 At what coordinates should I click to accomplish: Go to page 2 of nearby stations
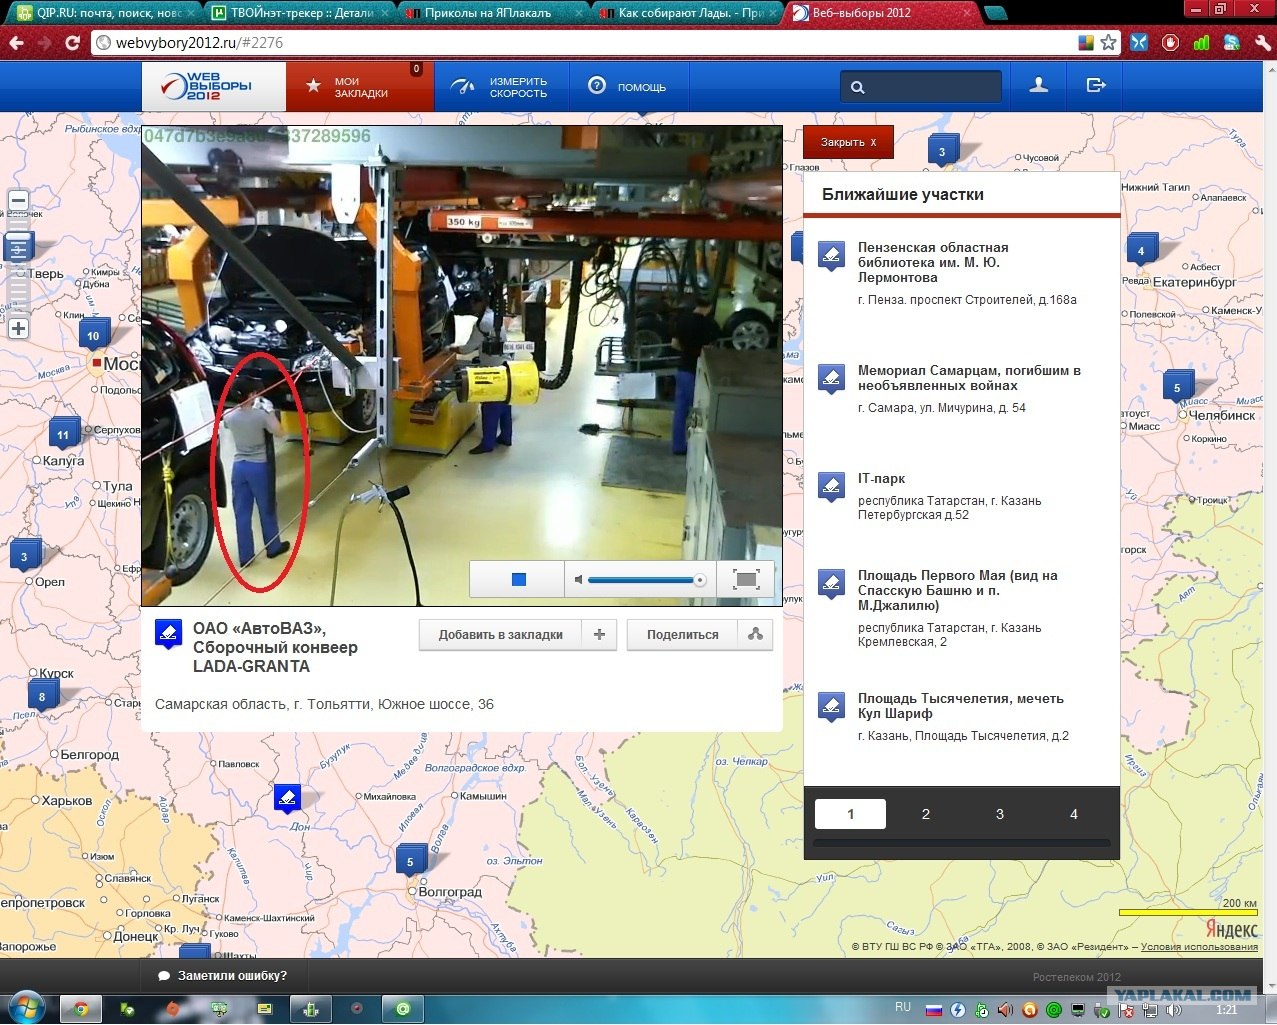pyautogui.click(x=925, y=814)
